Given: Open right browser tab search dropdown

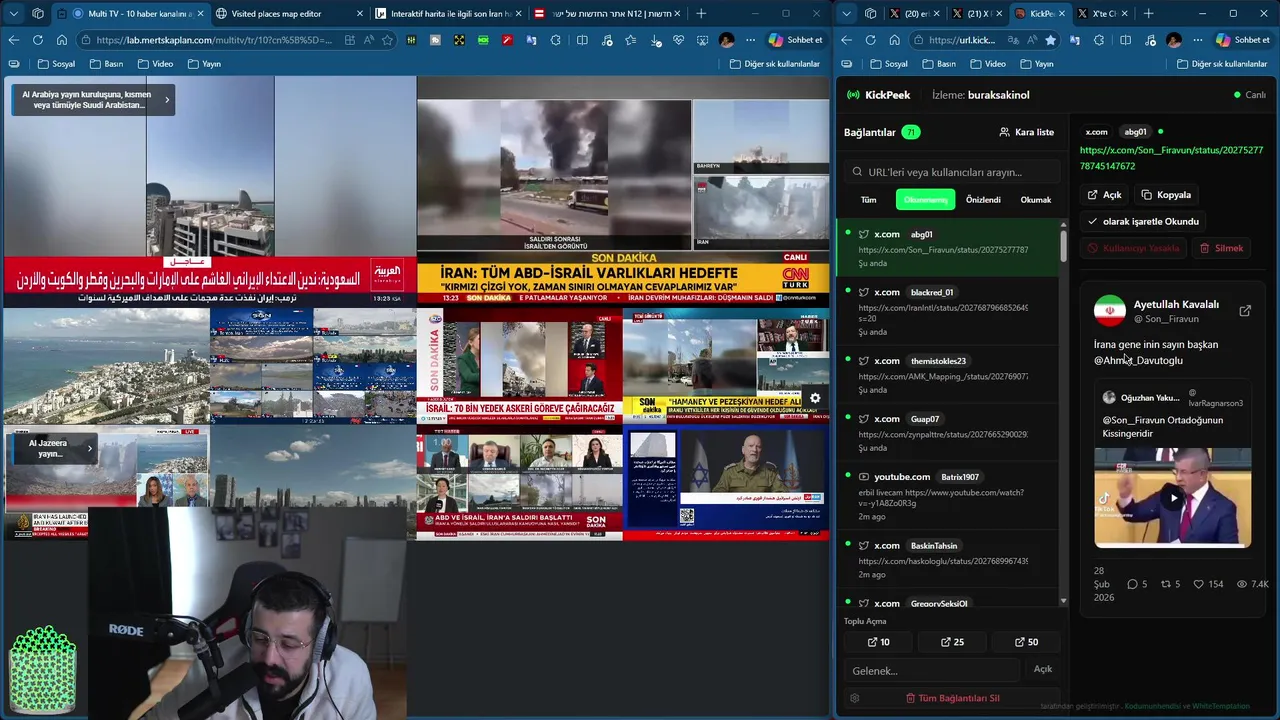Looking at the screenshot, I should pos(846,14).
